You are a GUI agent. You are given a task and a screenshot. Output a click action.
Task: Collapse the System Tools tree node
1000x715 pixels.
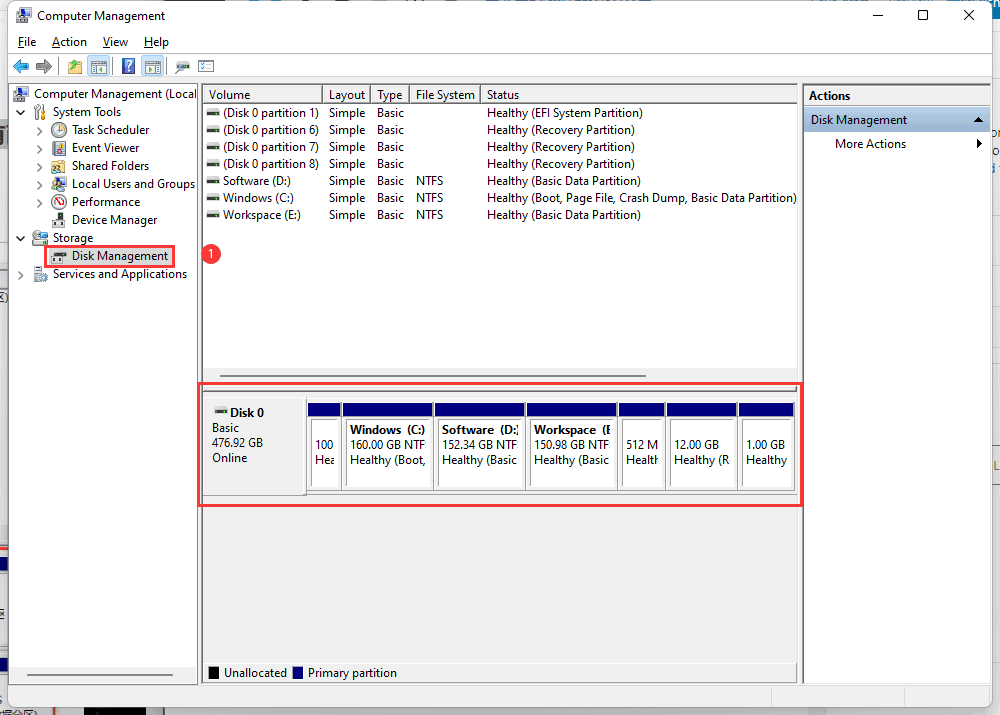coord(21,112)
